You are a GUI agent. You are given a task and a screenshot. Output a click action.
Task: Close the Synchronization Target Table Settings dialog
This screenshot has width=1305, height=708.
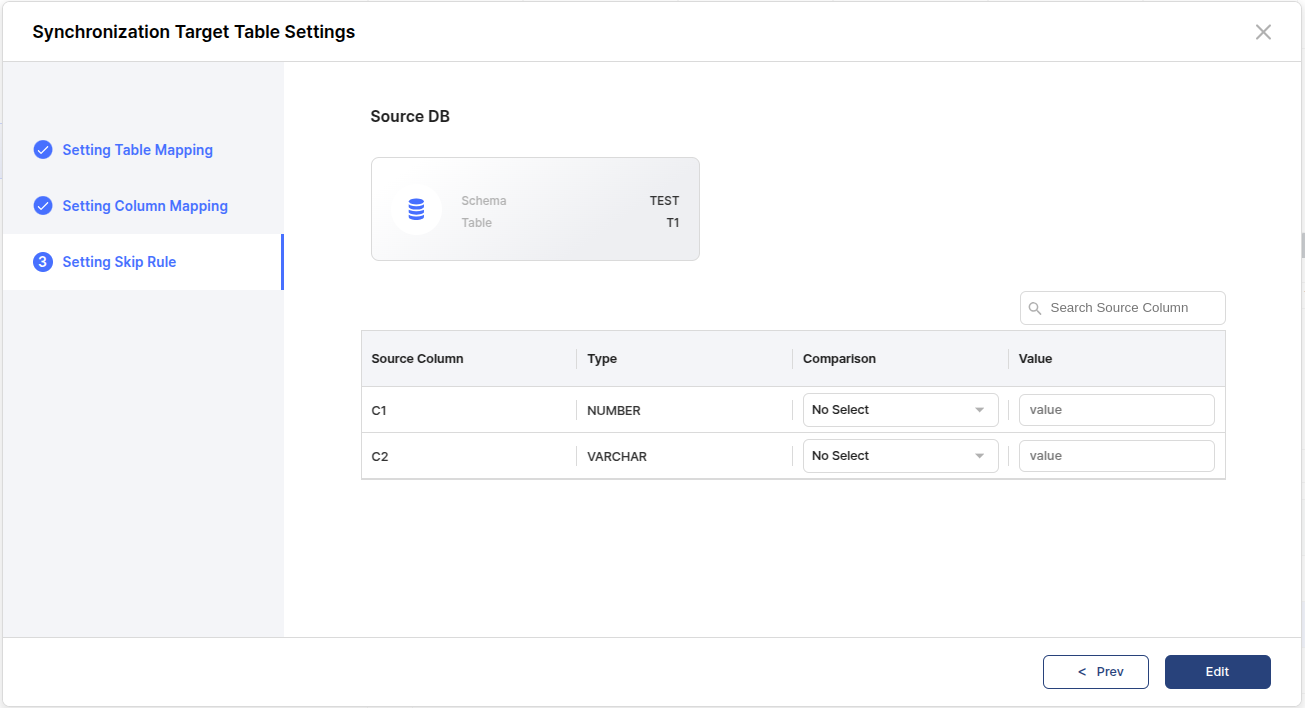click(1263, 32)
